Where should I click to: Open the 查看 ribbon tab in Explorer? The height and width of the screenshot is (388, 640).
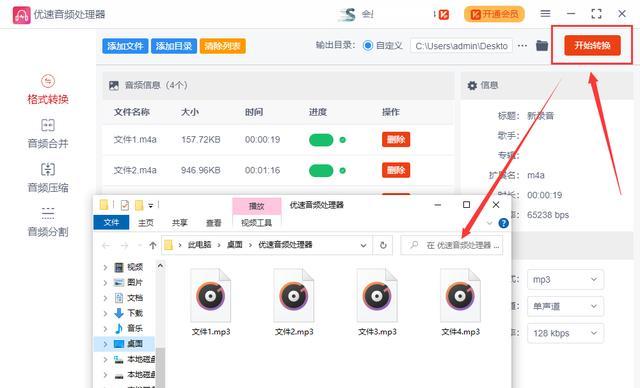tap(213, 223)
